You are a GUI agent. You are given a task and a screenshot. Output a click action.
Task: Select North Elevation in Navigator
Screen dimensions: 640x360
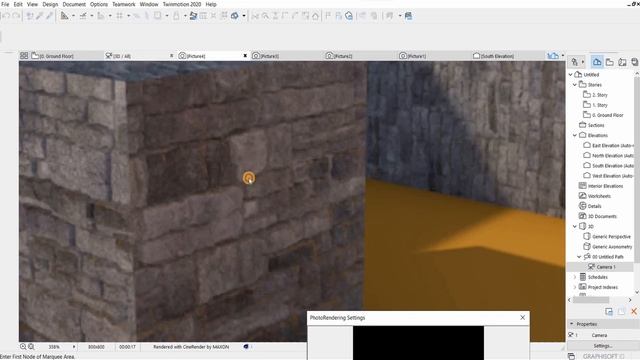point(609,156)
